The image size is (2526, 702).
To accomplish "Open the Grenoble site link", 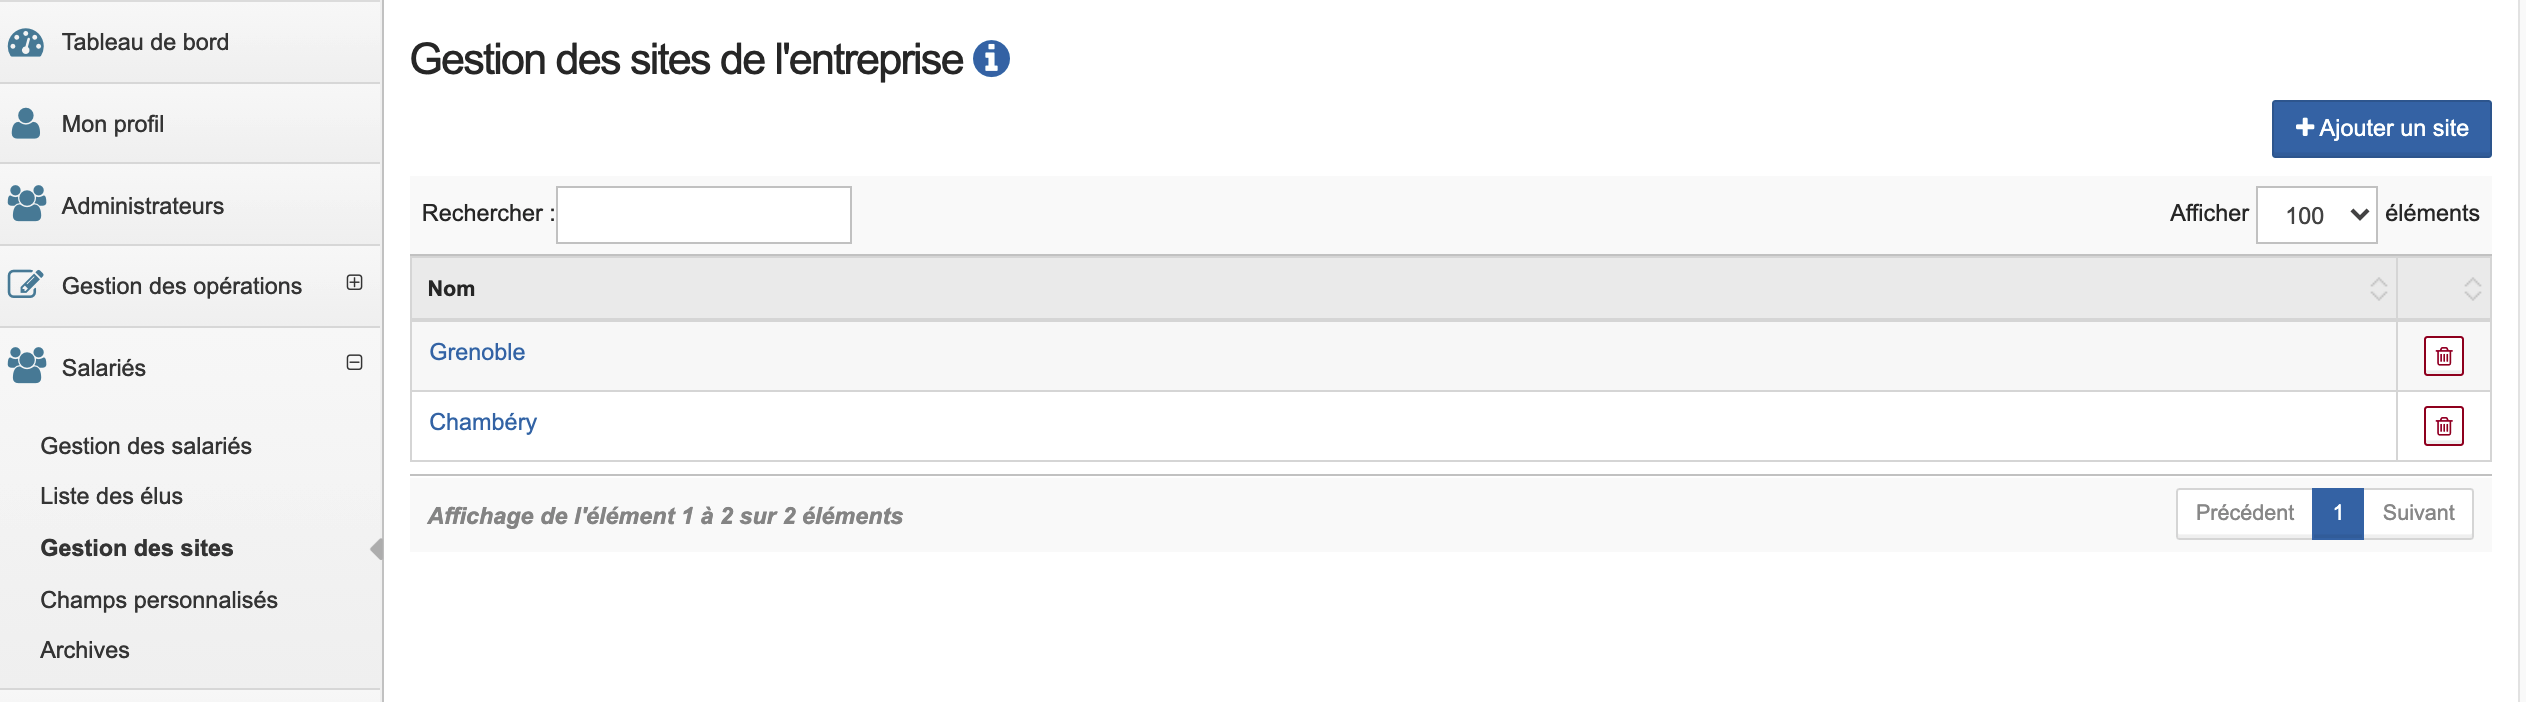I will [x=477, y=352].
